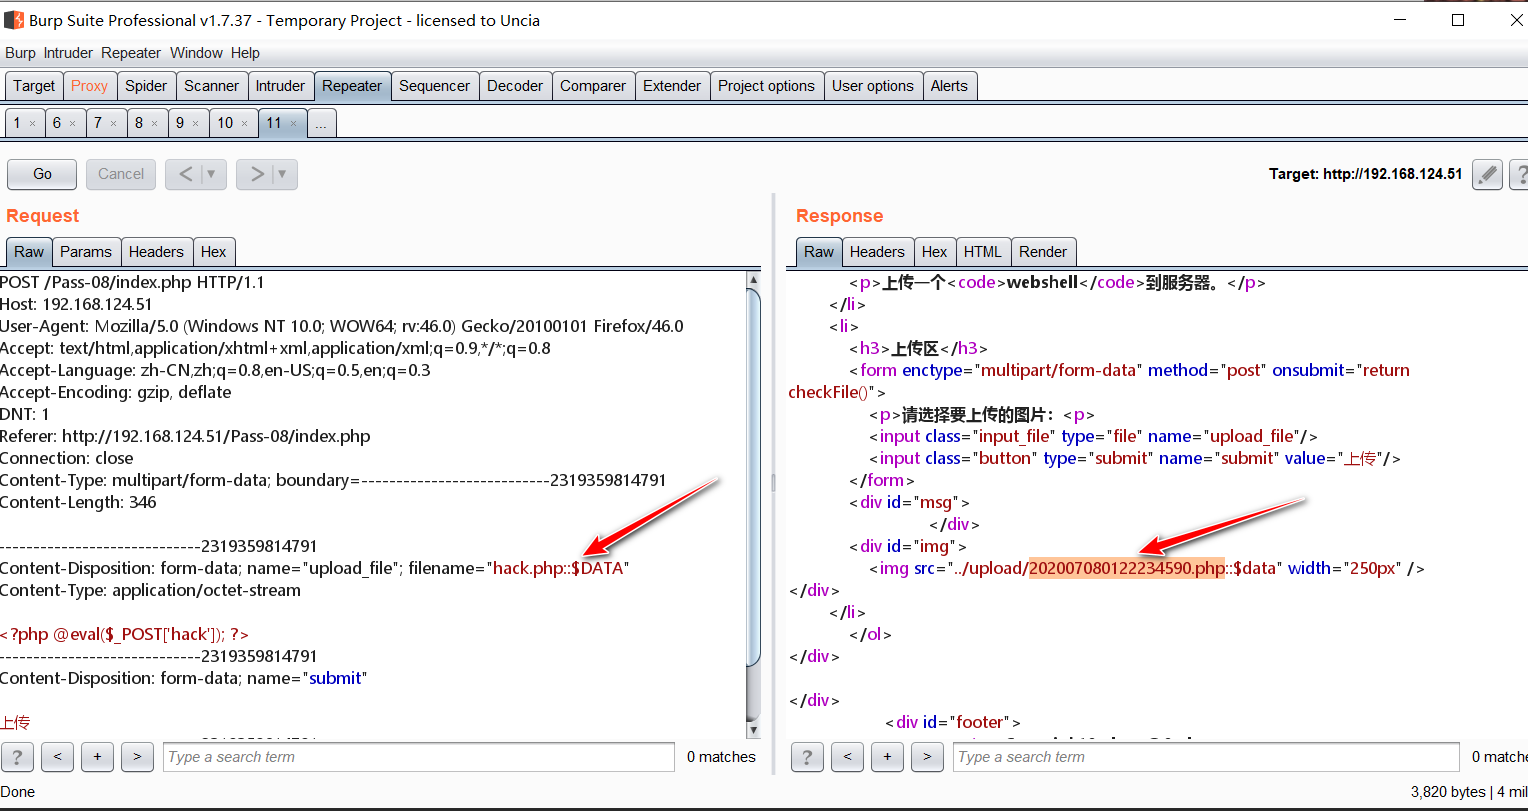Show response HTML view
The height and width of the screenshot is (811, 1528).
click(982, 252)
